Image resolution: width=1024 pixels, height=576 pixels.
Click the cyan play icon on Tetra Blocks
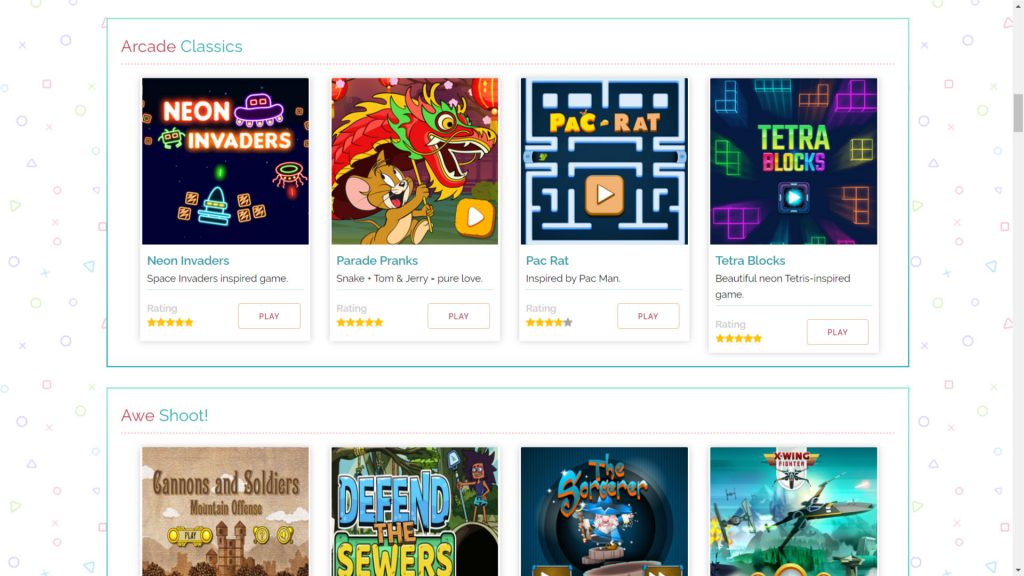(x=793, y=197)
